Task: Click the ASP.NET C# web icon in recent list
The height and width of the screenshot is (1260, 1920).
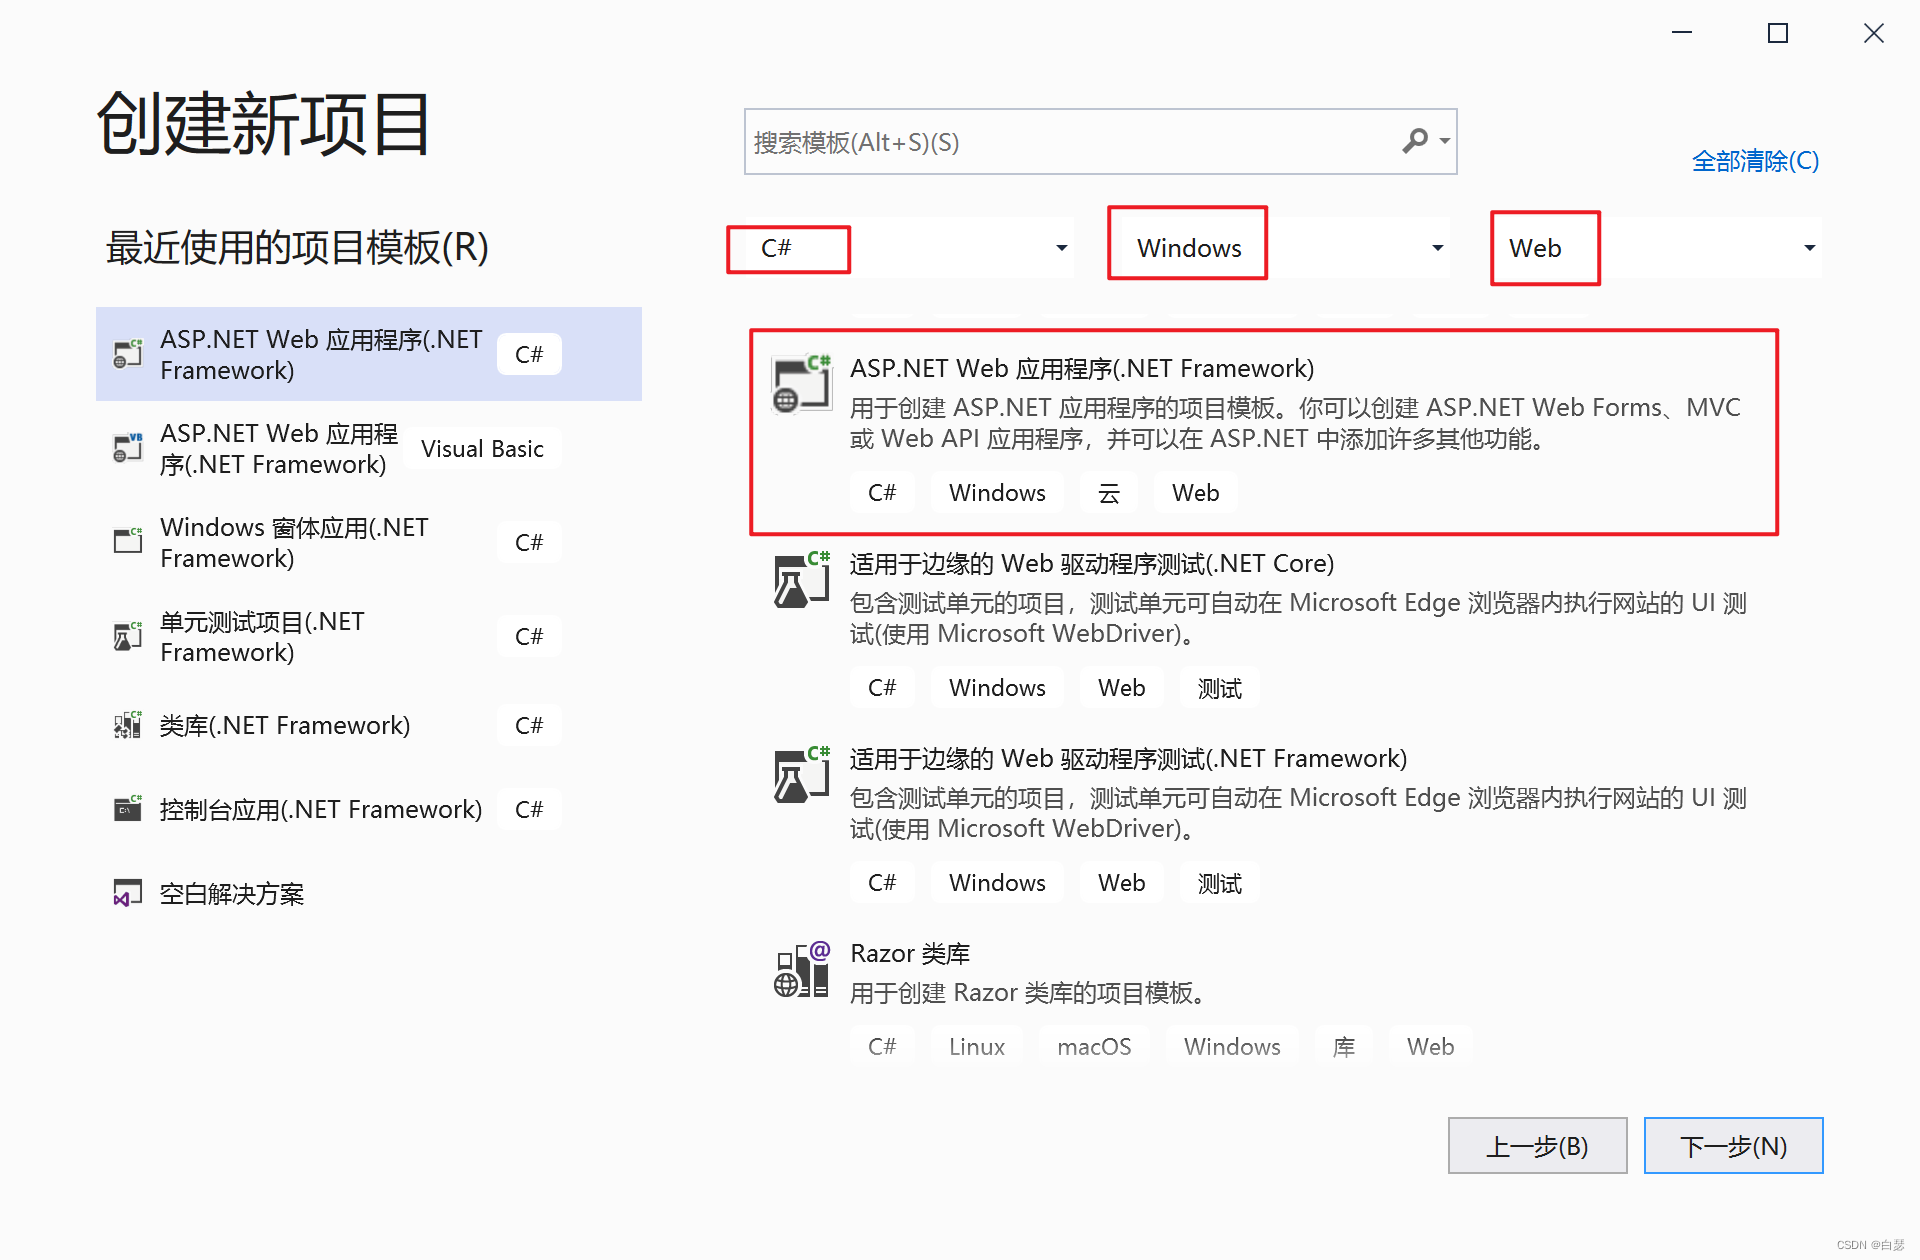Action: pos(128,354)
